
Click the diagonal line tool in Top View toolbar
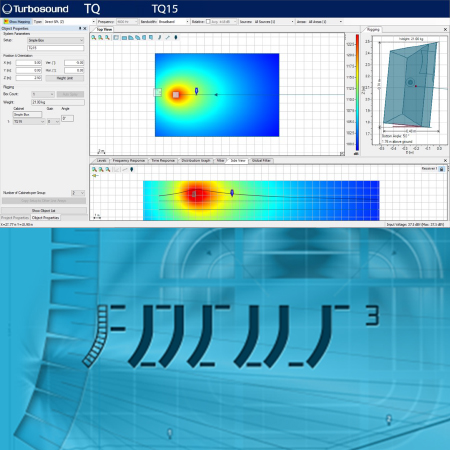click(x=167, y=38)
